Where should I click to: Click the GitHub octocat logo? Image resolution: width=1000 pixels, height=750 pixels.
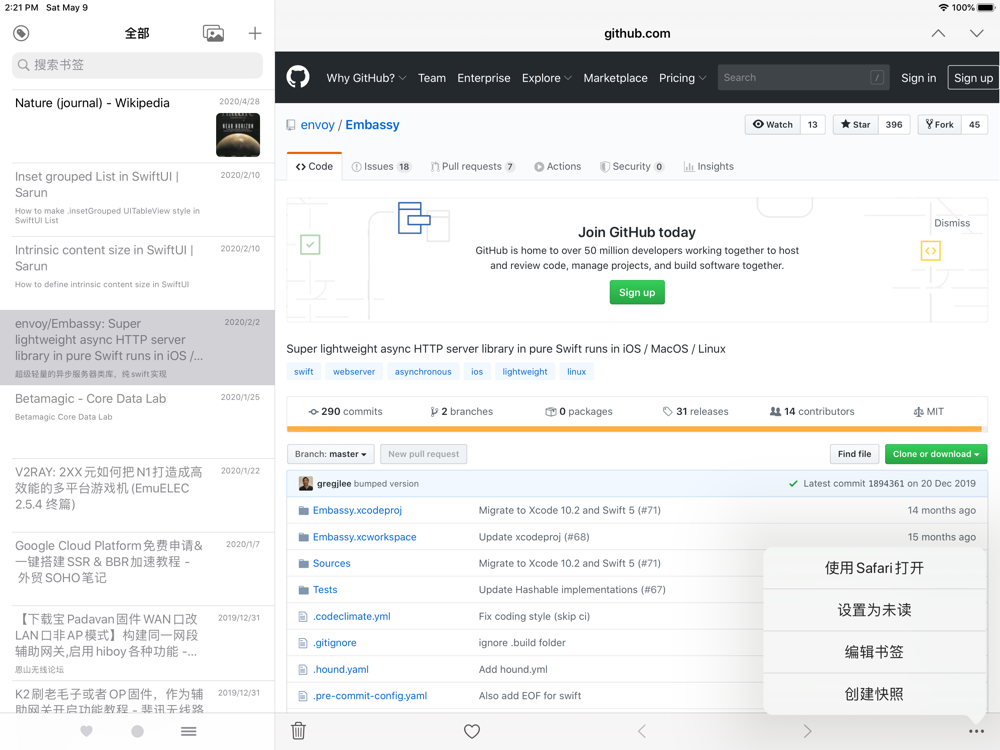point(298,77)
